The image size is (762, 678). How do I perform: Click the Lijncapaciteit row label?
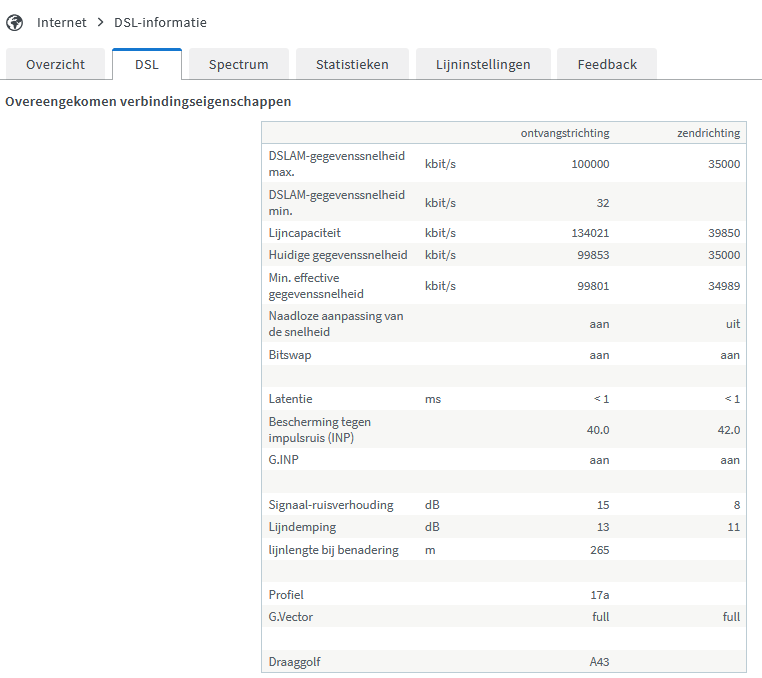point(305,232)
